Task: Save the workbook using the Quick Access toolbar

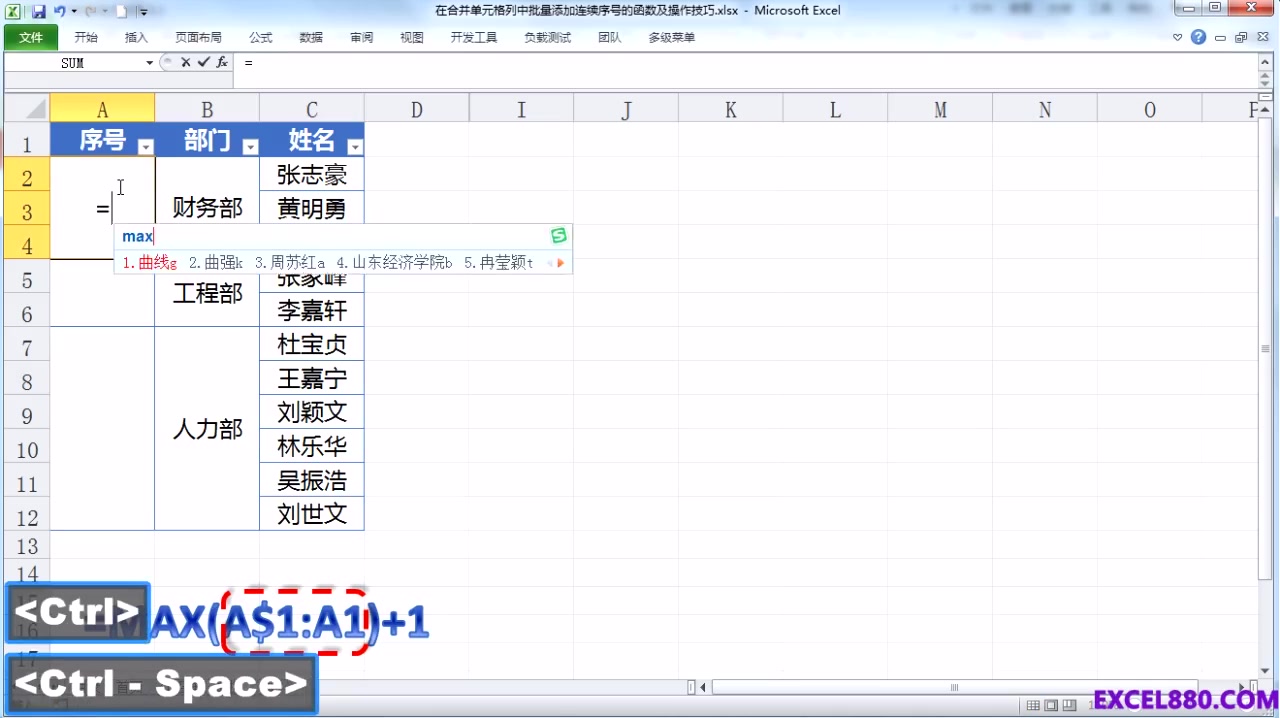Action: [38, 10]
